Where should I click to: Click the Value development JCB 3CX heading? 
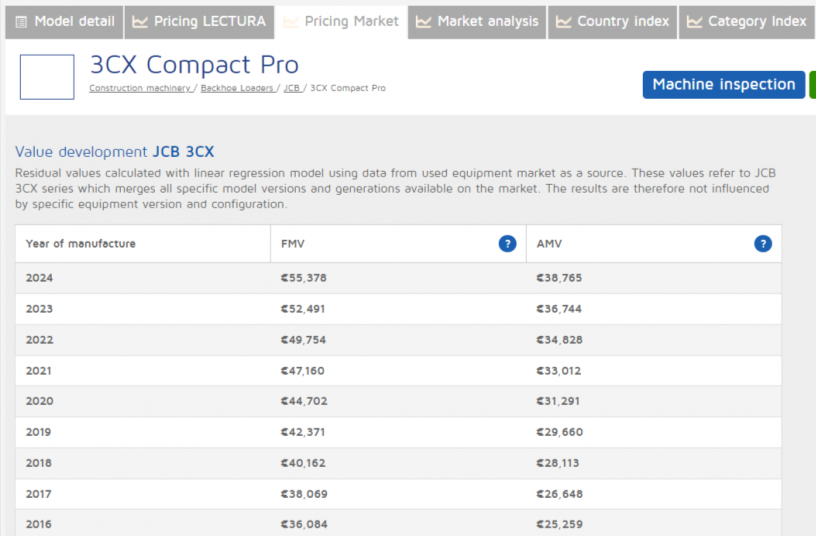(114, 151)
